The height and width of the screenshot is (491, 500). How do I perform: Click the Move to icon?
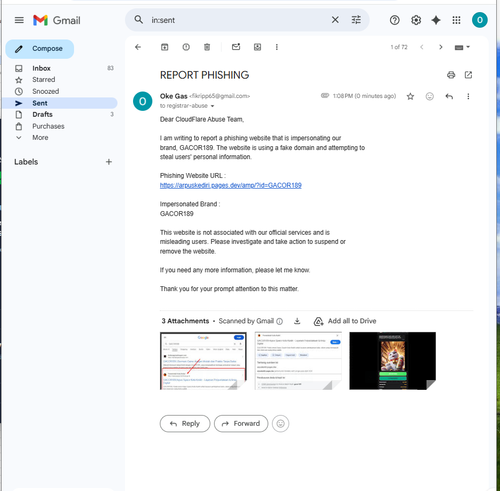tap(257, 47)
